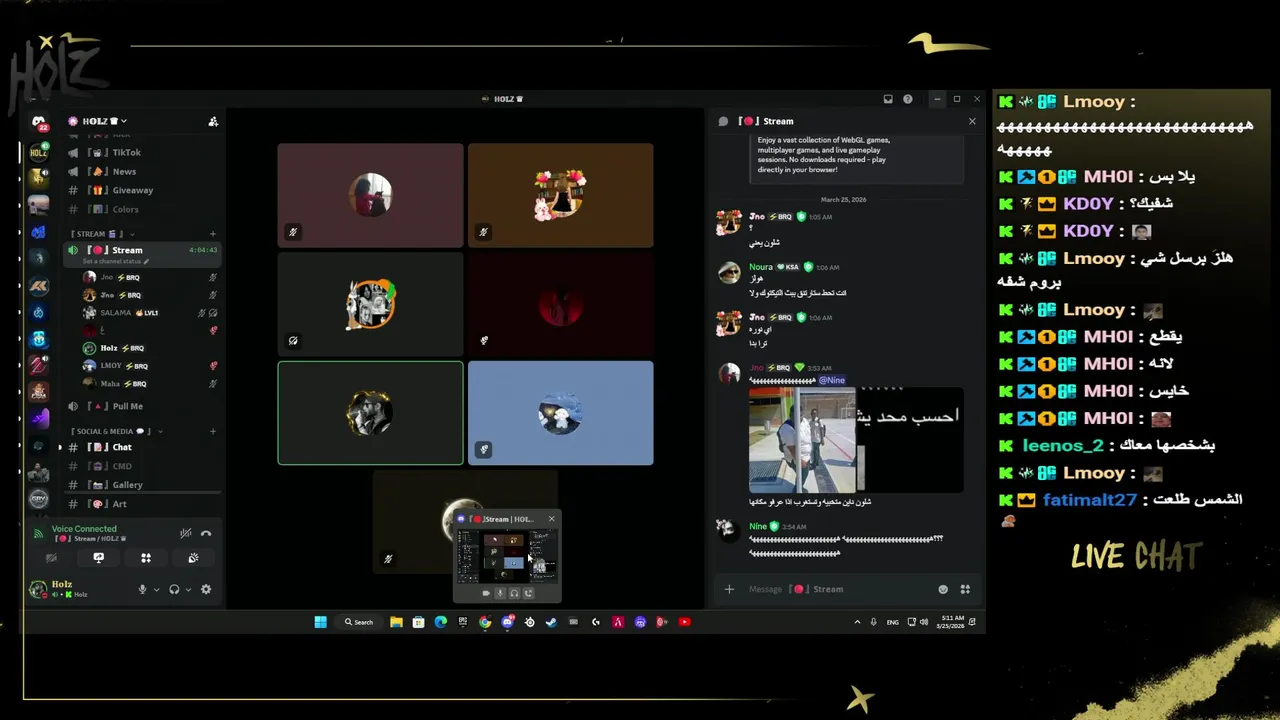
Task: Open the Gallery channel
Action: (142, 485)
